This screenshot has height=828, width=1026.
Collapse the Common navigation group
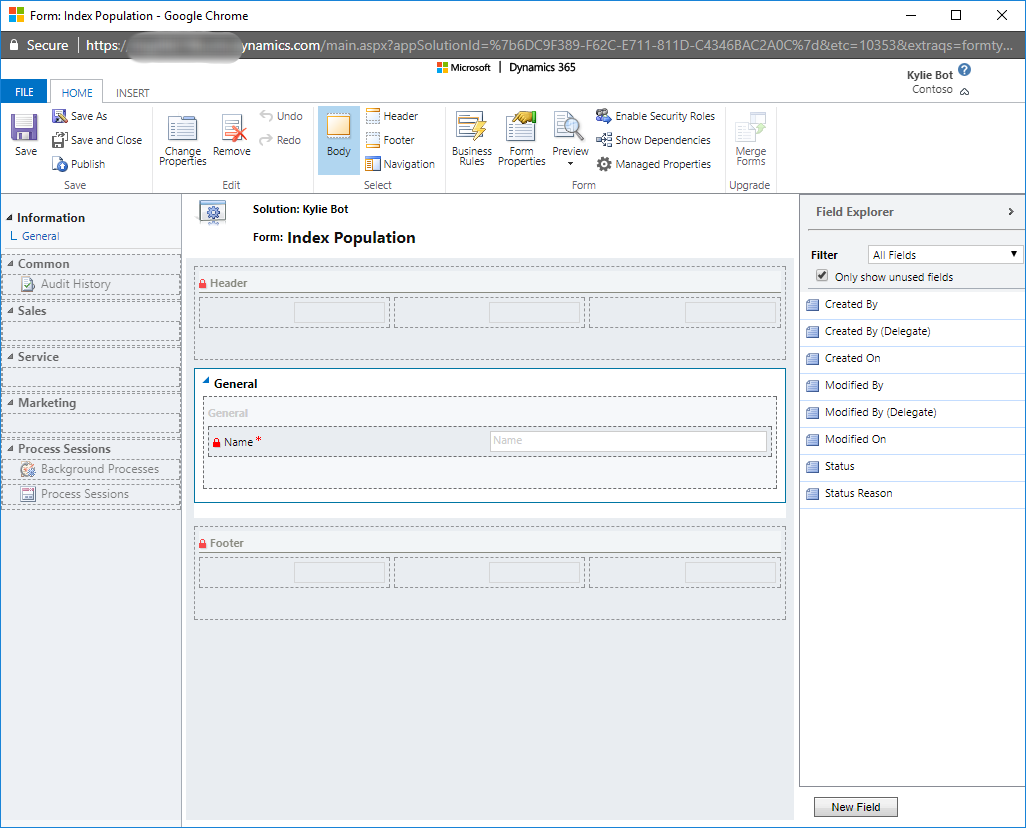tap(10, 263)
